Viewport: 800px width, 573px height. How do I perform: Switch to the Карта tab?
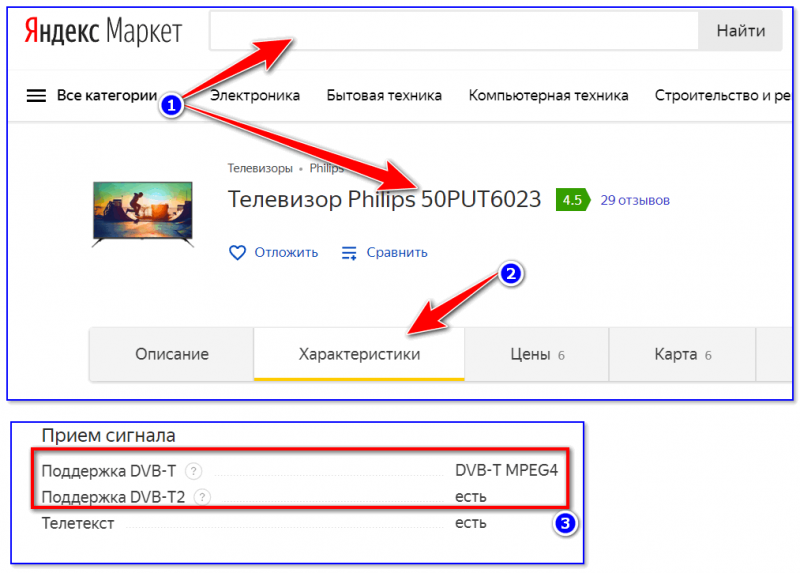click(682, 354)
